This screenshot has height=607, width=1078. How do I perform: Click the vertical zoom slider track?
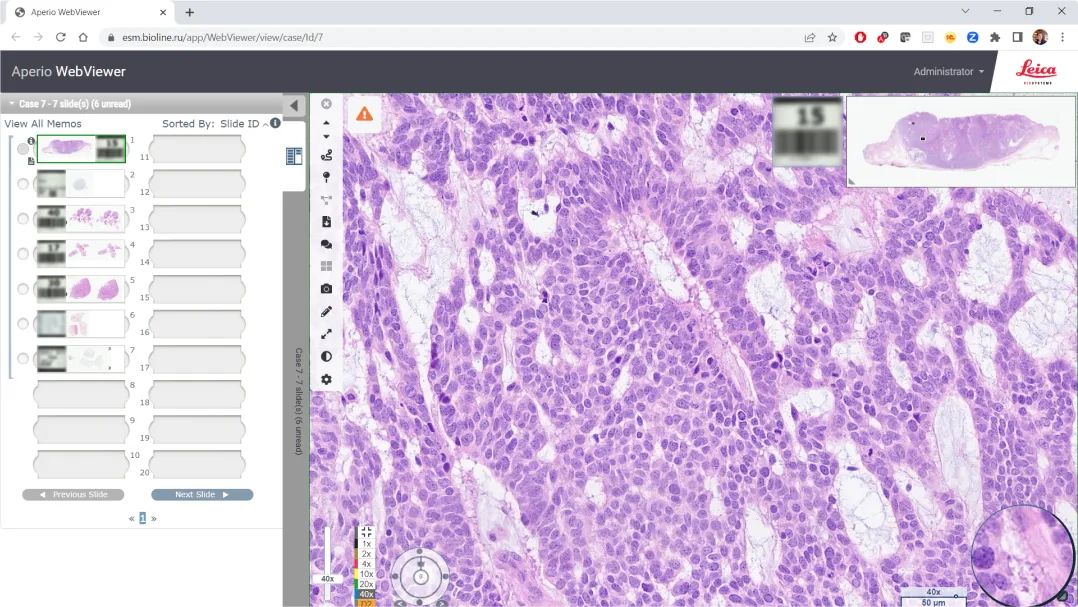coord(327,548)
